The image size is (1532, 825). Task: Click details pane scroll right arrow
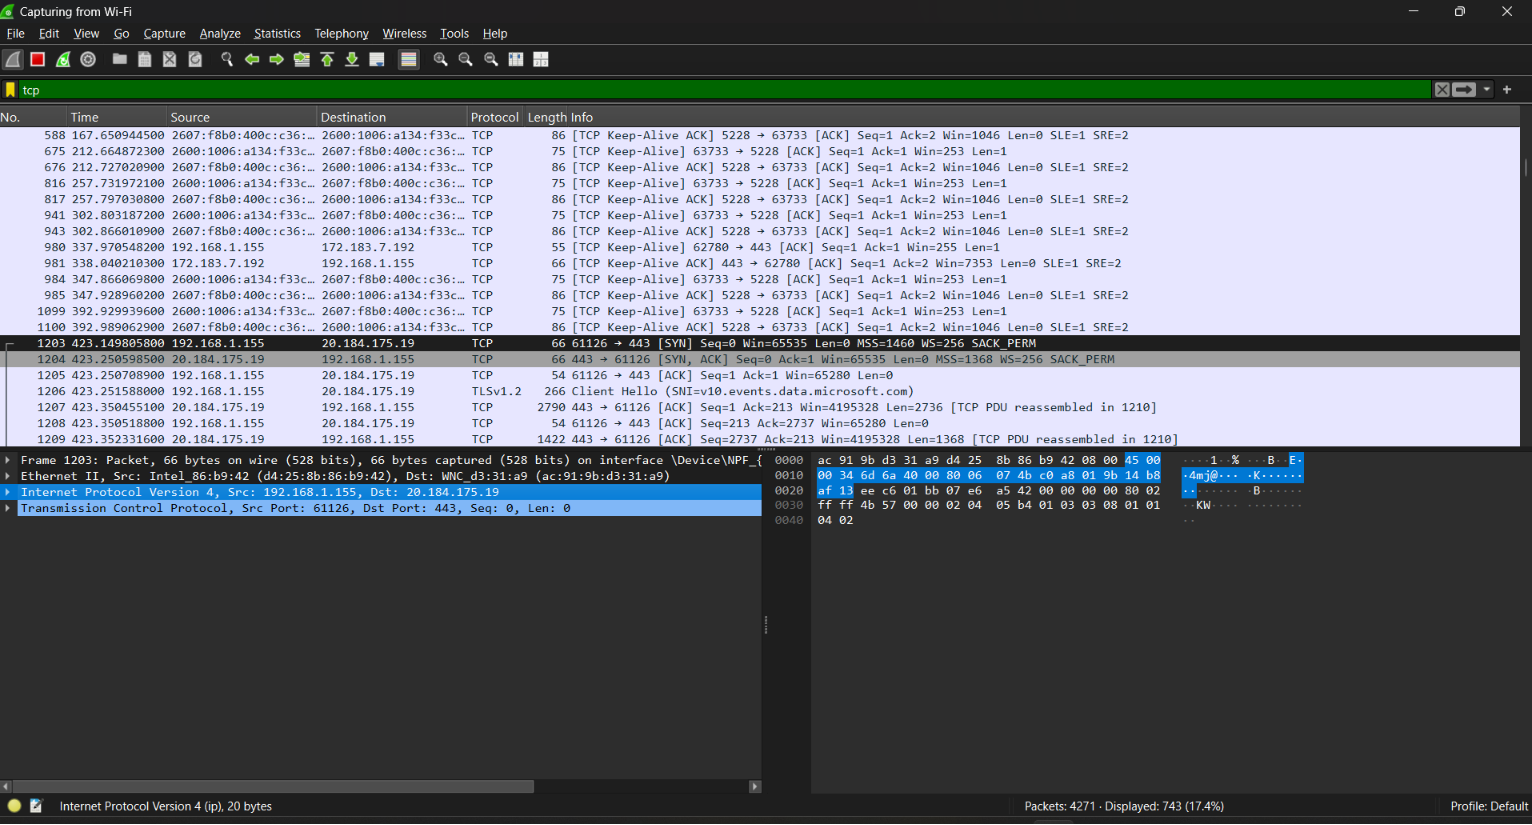[x=755, y=787]
